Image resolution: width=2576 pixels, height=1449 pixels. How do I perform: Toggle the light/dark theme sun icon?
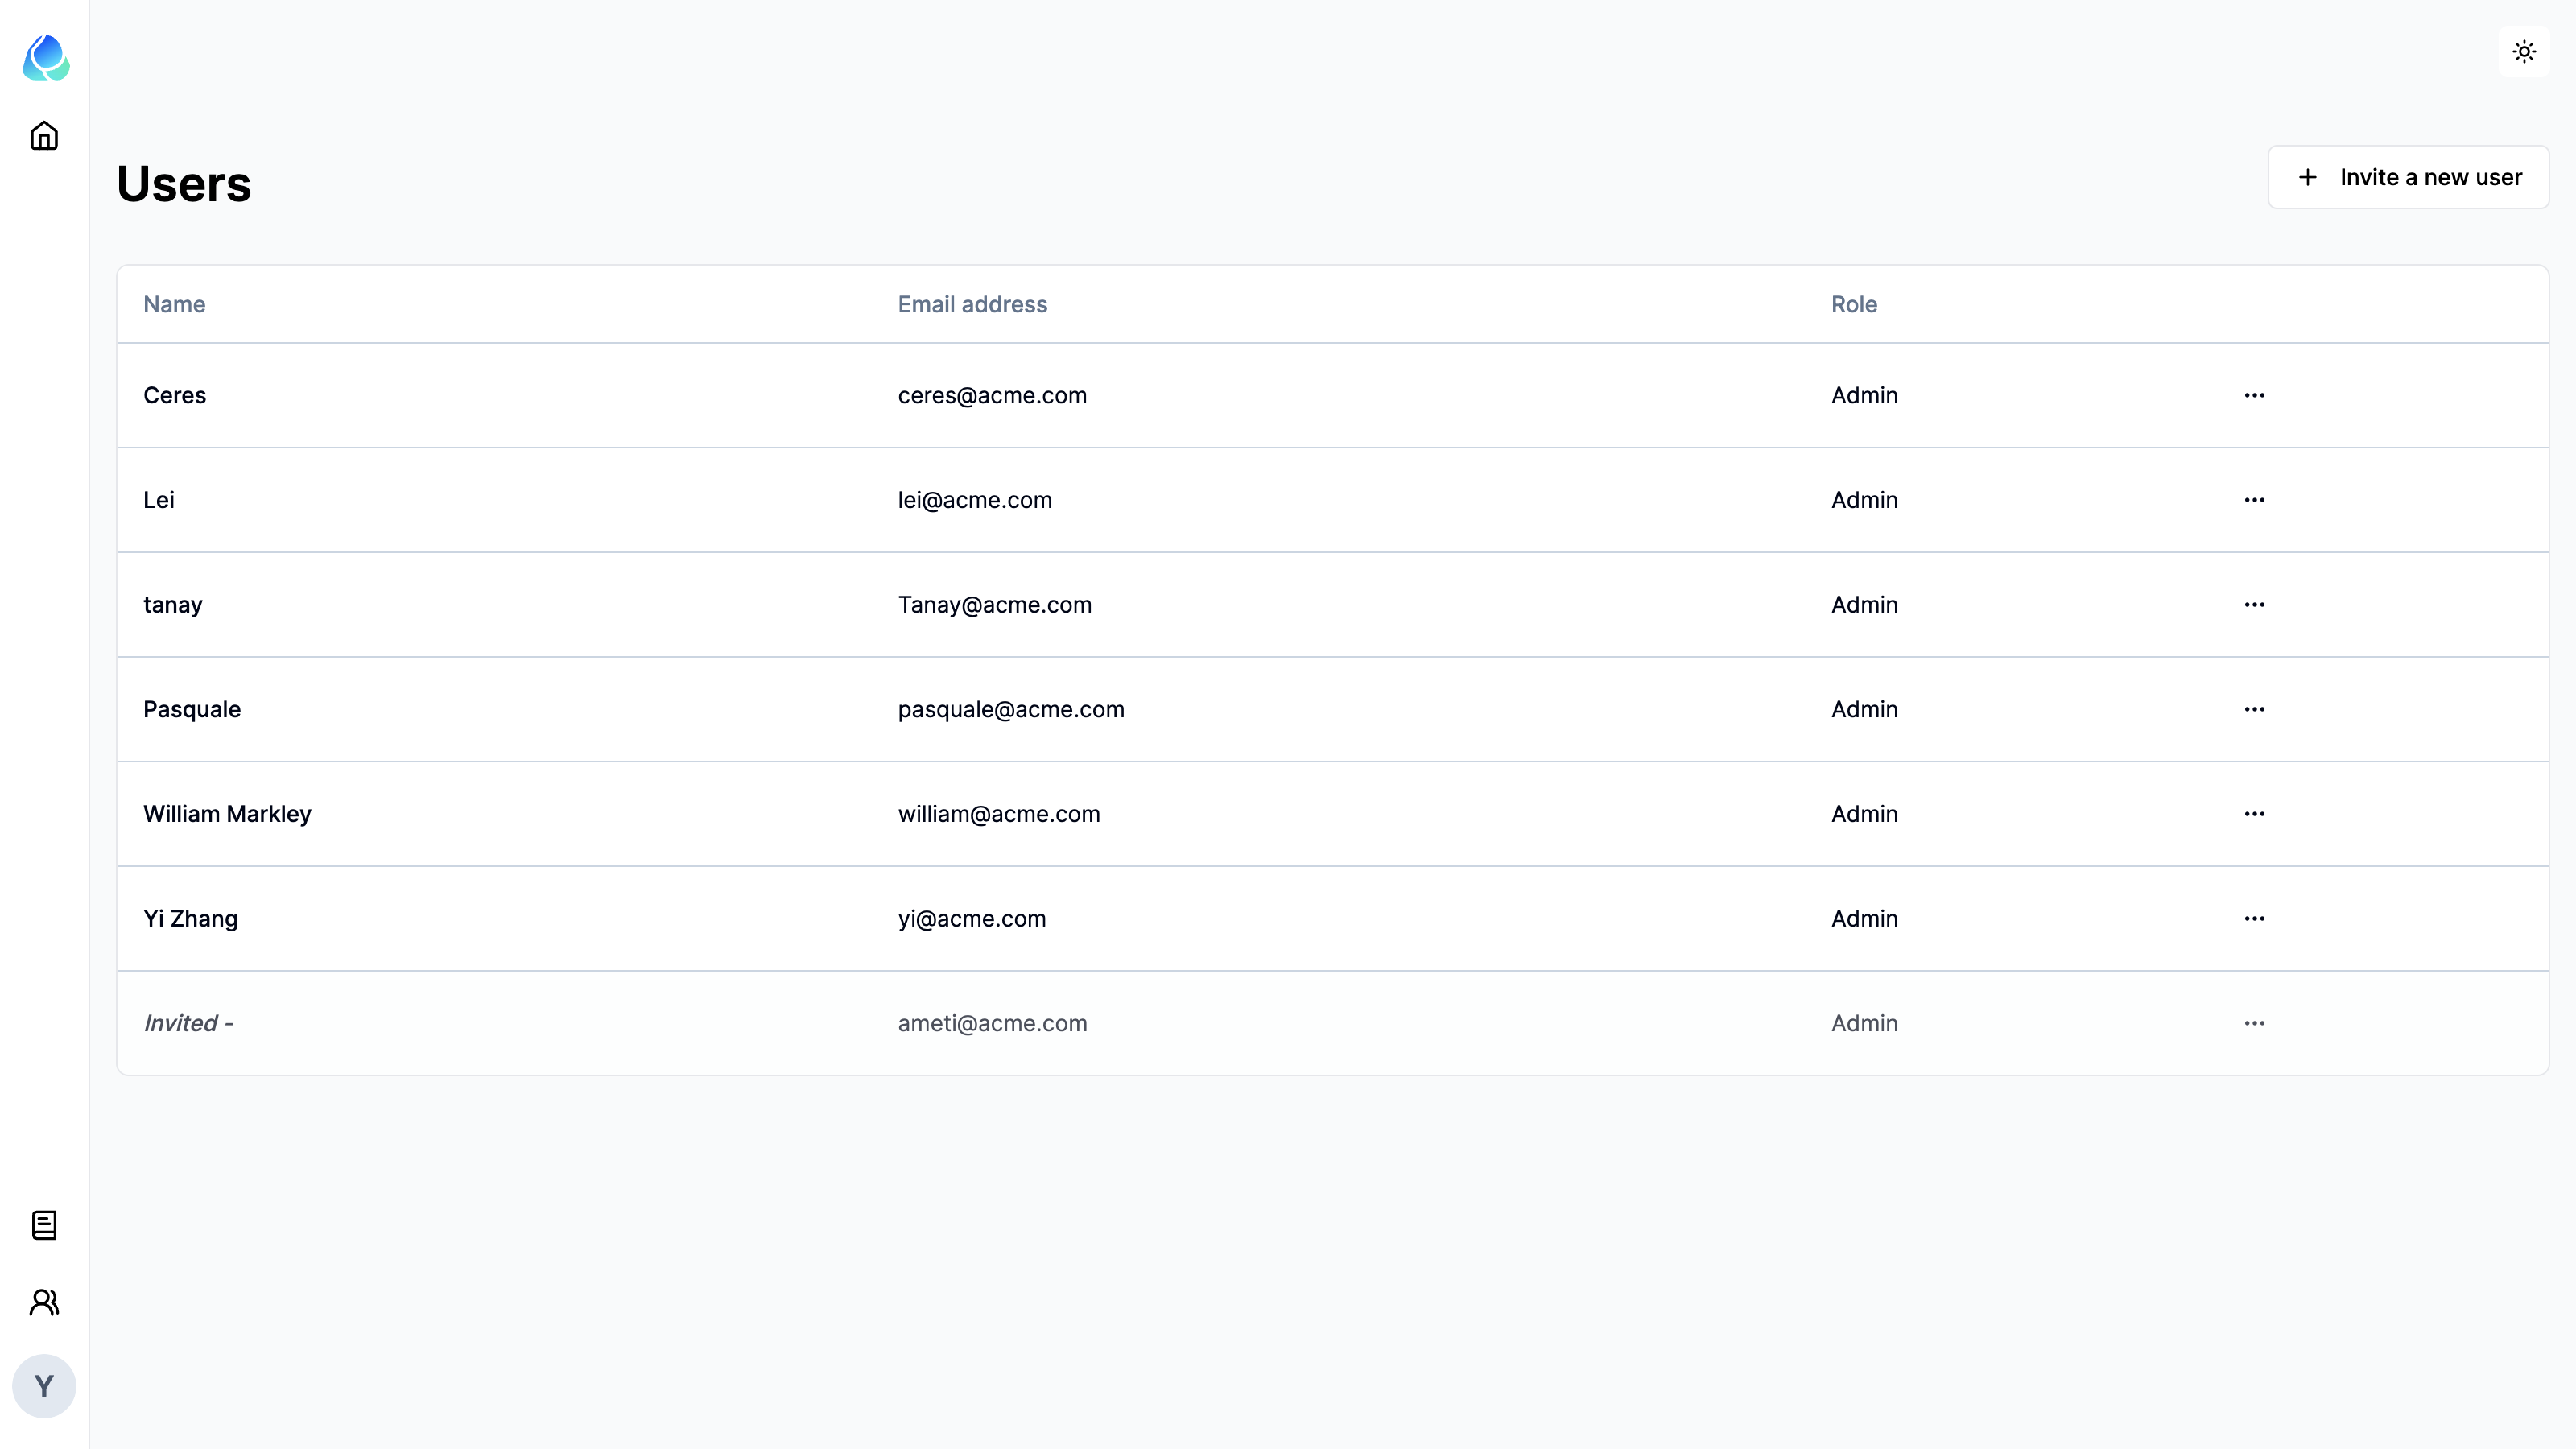(x=2524, y=51)
